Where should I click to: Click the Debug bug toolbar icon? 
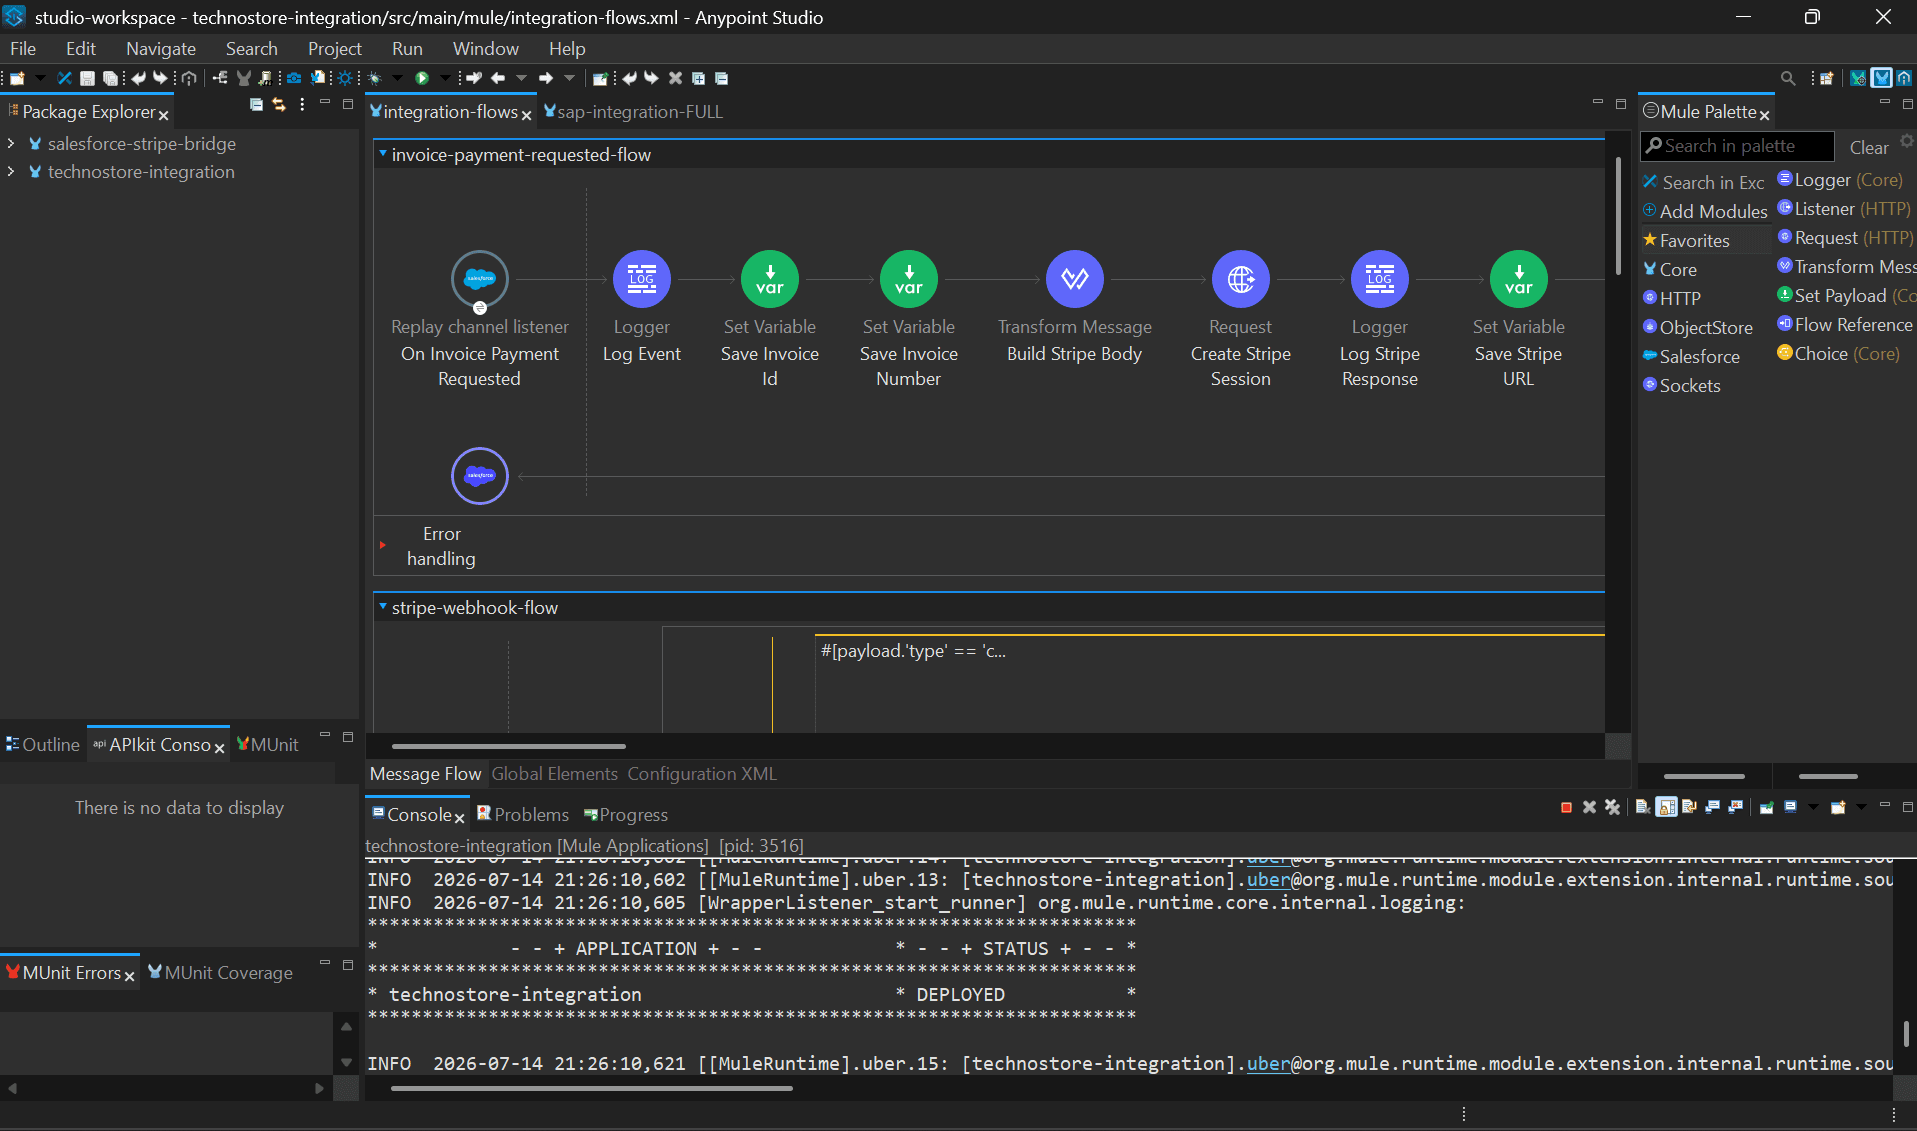pos(375,78)
